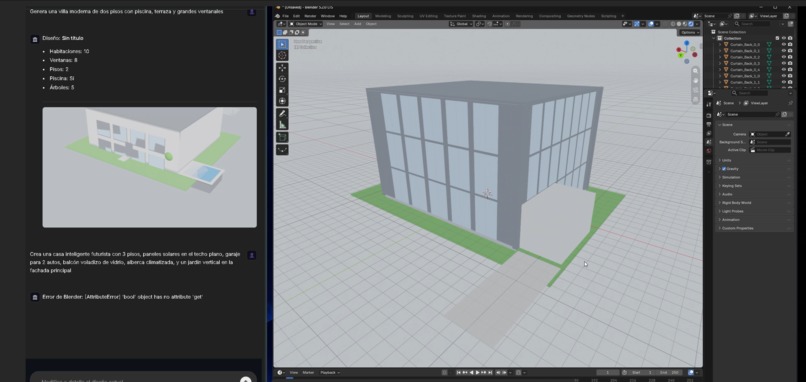The image size is (806, 382).
Task: Open the Object Mode dropdown
Action: [x=305, y=24]
